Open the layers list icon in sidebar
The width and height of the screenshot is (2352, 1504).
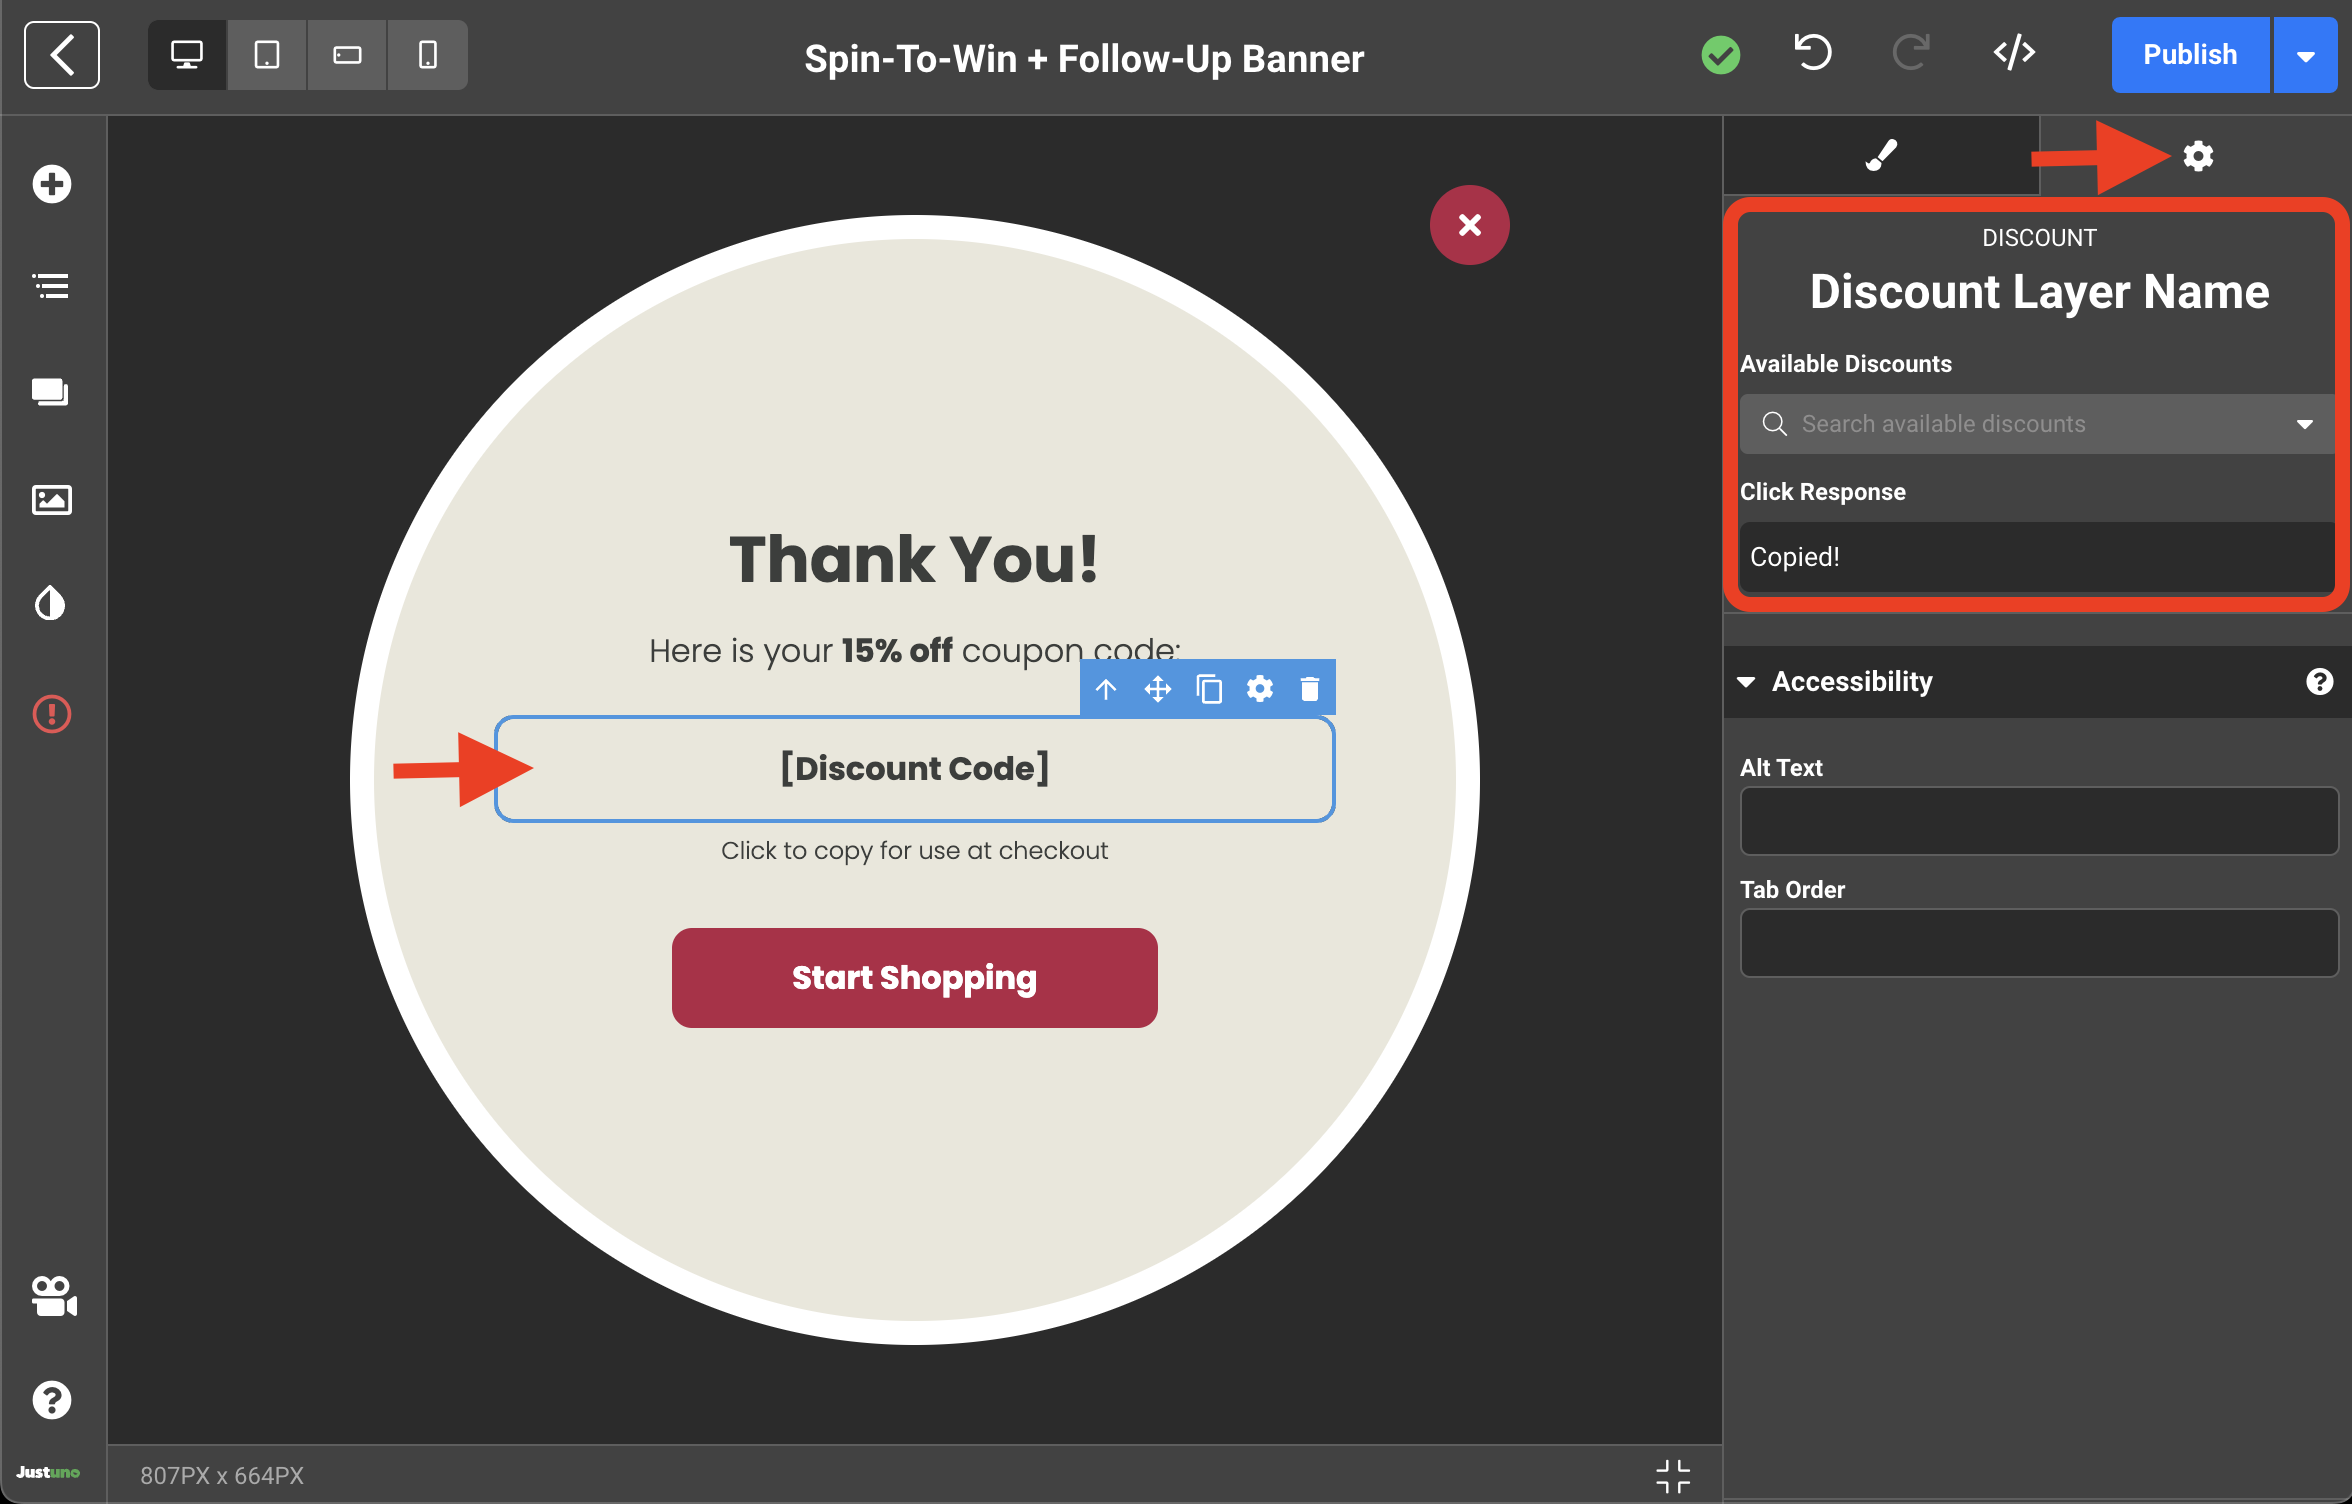click(51, 287)
